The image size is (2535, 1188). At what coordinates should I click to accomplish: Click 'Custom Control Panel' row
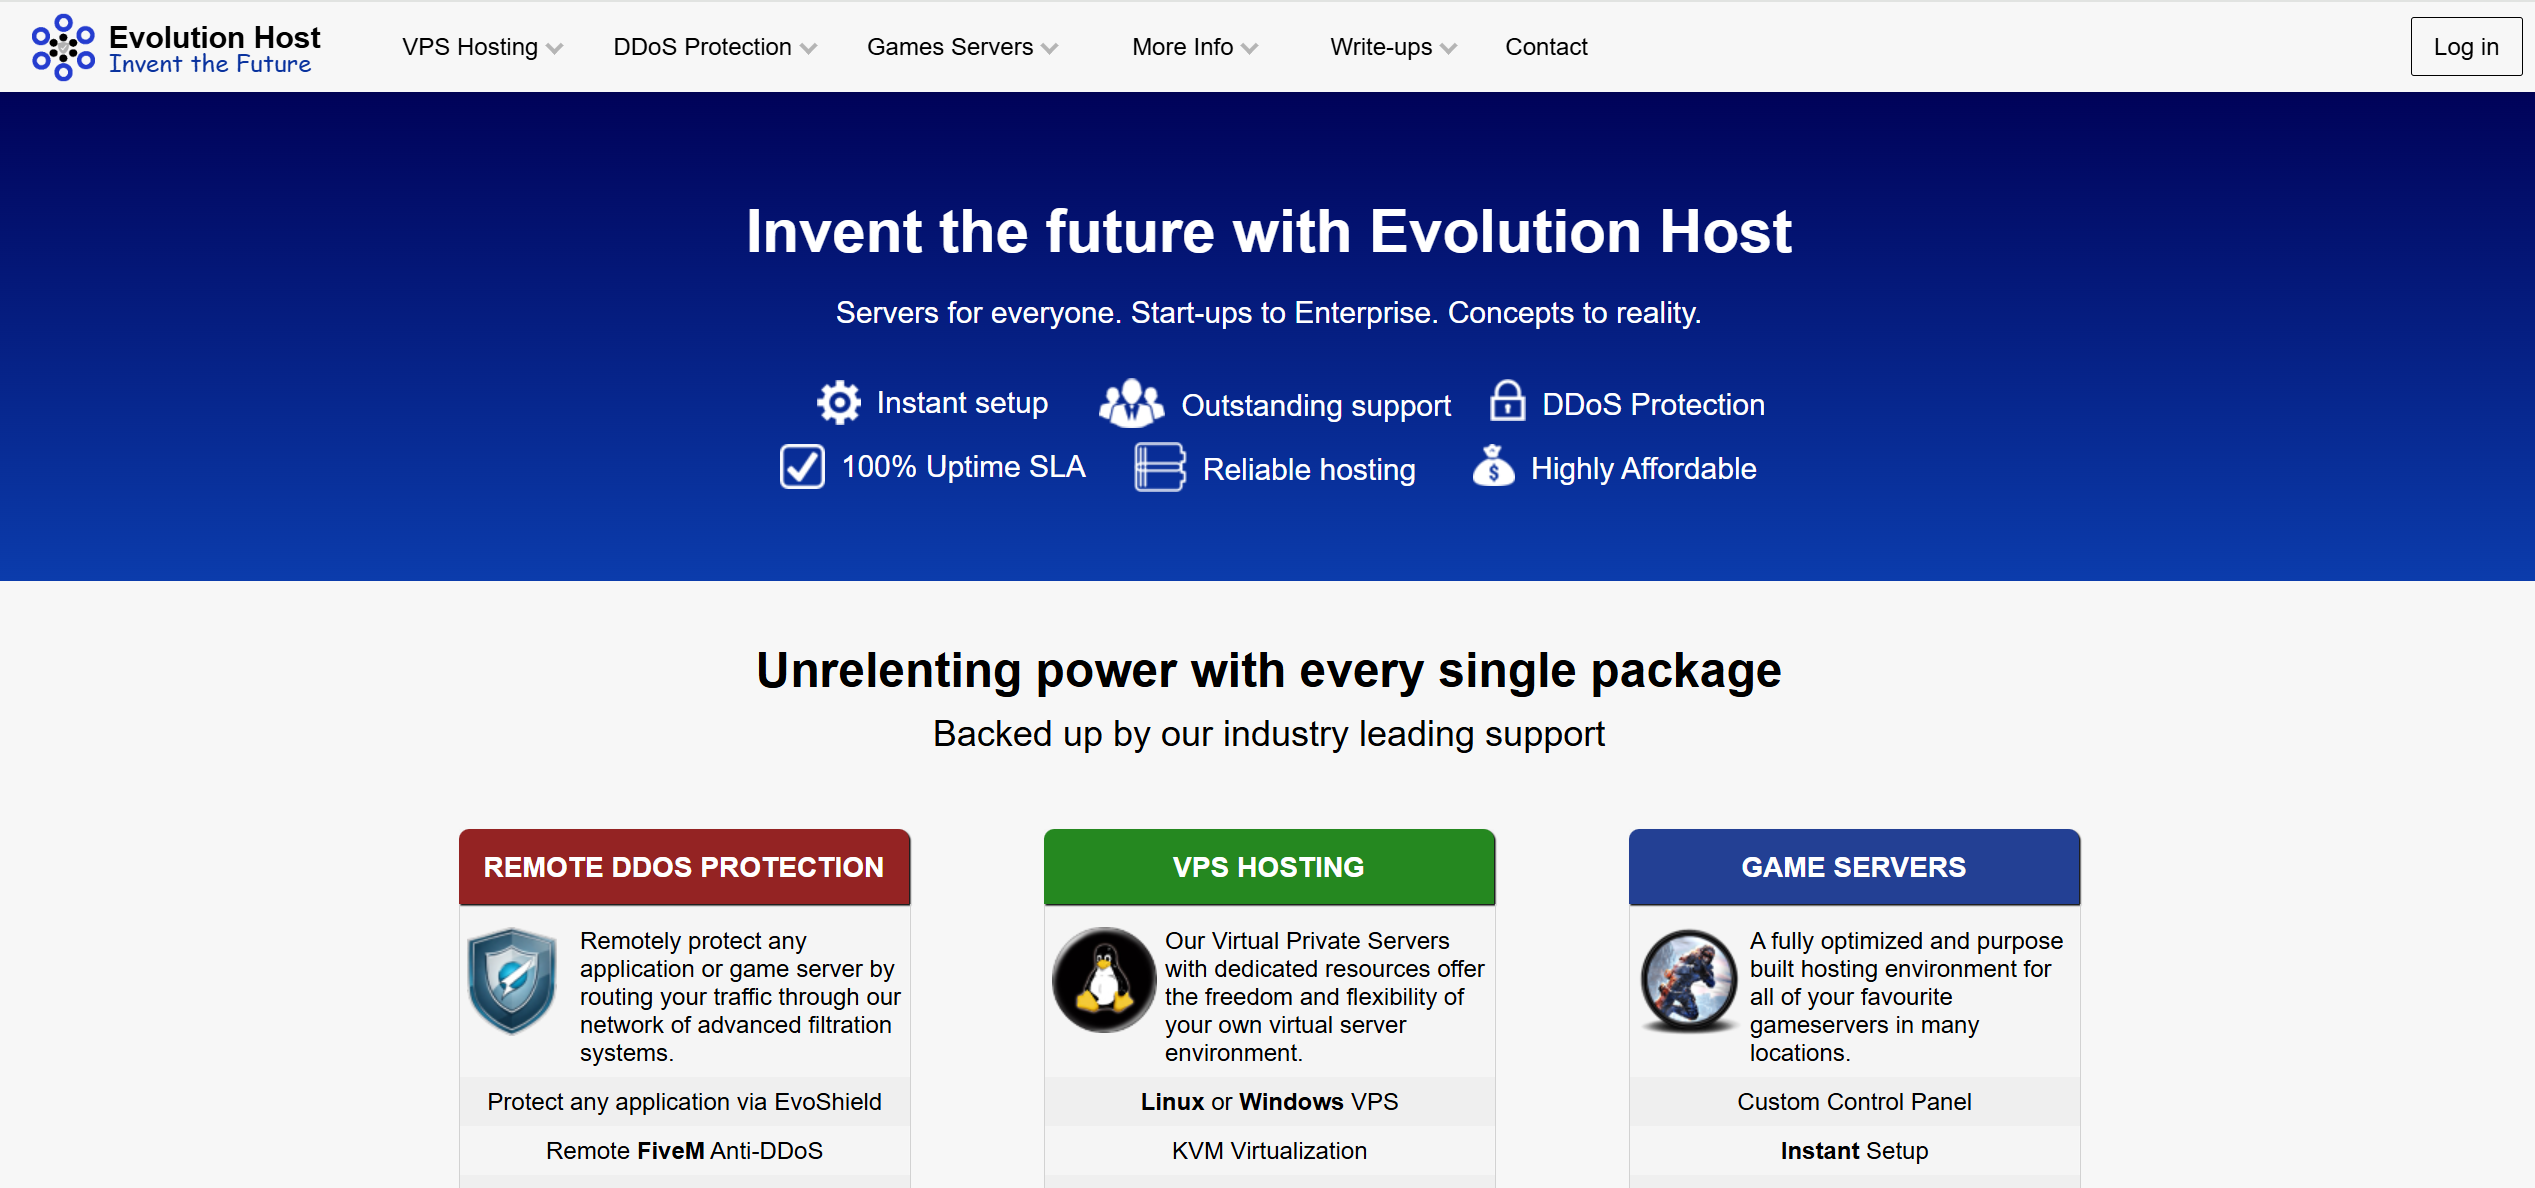point(1854,1102)
